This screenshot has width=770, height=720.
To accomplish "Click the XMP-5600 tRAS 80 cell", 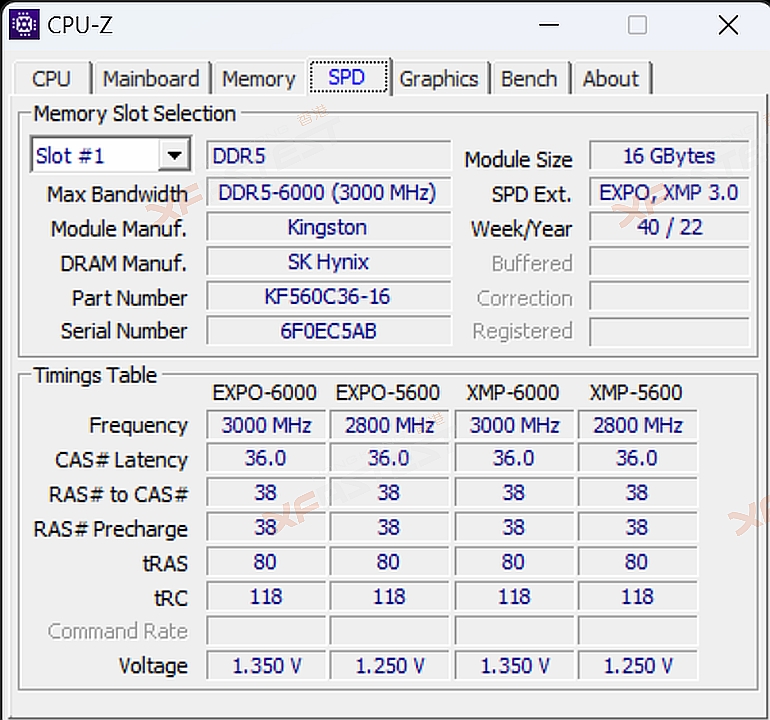I will [x=637, y=562].
